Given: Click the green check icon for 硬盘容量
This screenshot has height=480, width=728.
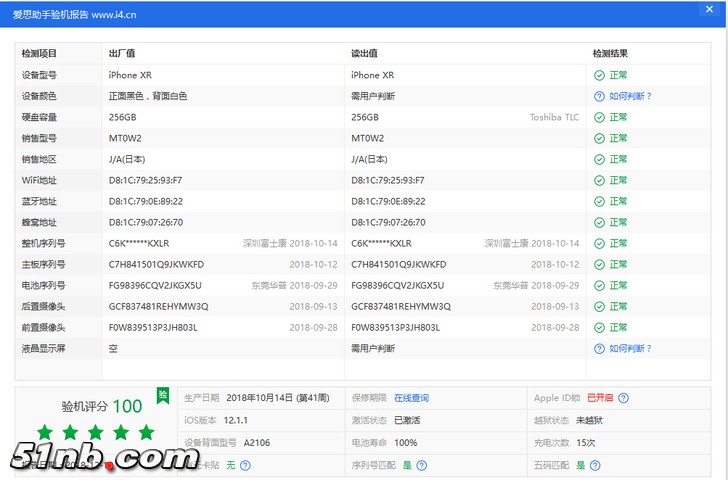Looking at the screenshot, I should pos(599,117).
